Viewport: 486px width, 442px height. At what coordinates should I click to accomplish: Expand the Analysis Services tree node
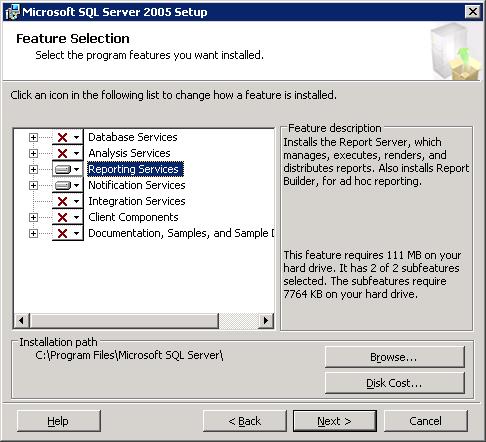point(33,153)
